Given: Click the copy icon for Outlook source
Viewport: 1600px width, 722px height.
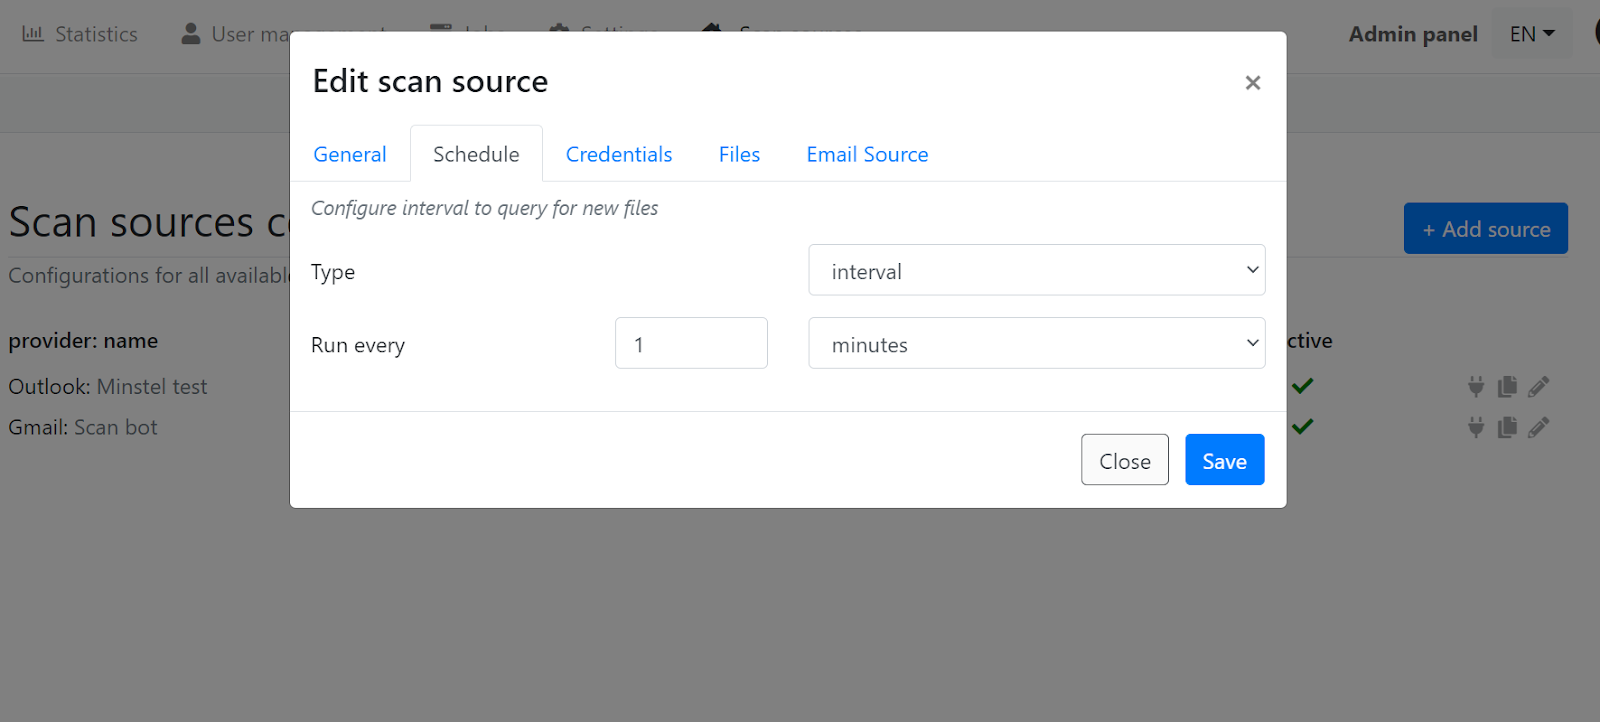Looking at the screenshot, I should click(1507, 387).
